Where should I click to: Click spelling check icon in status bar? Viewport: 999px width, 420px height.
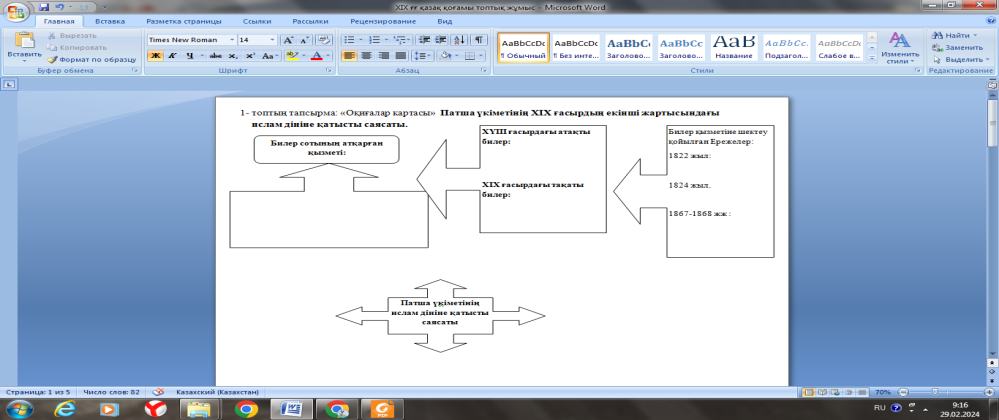[x=157, y=391]
